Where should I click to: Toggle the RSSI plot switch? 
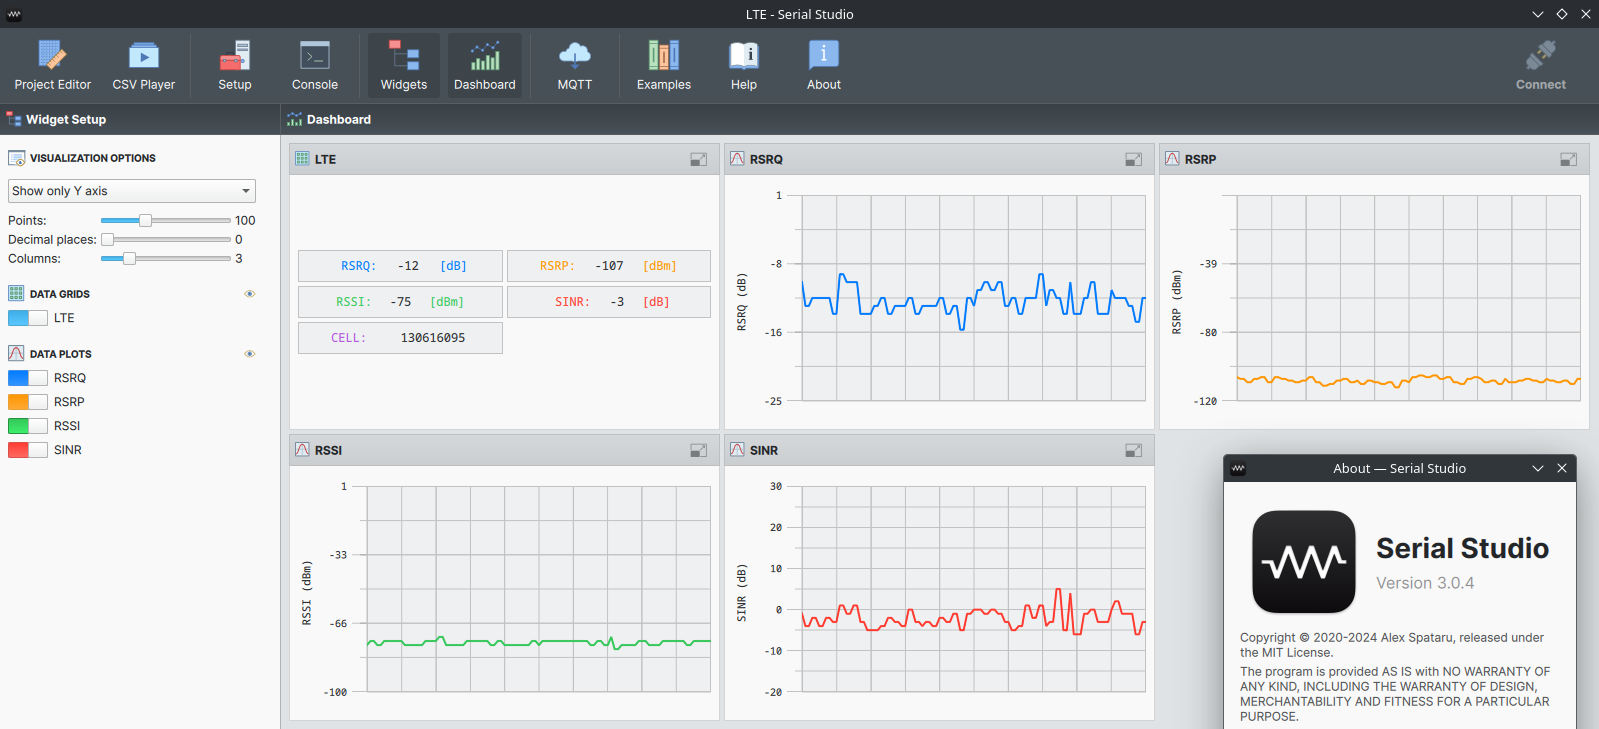coord(27,426)
